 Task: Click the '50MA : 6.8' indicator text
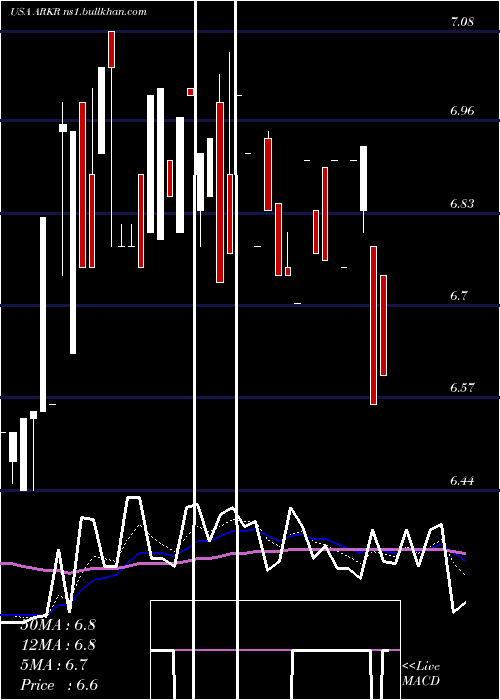tap(58, 625)
